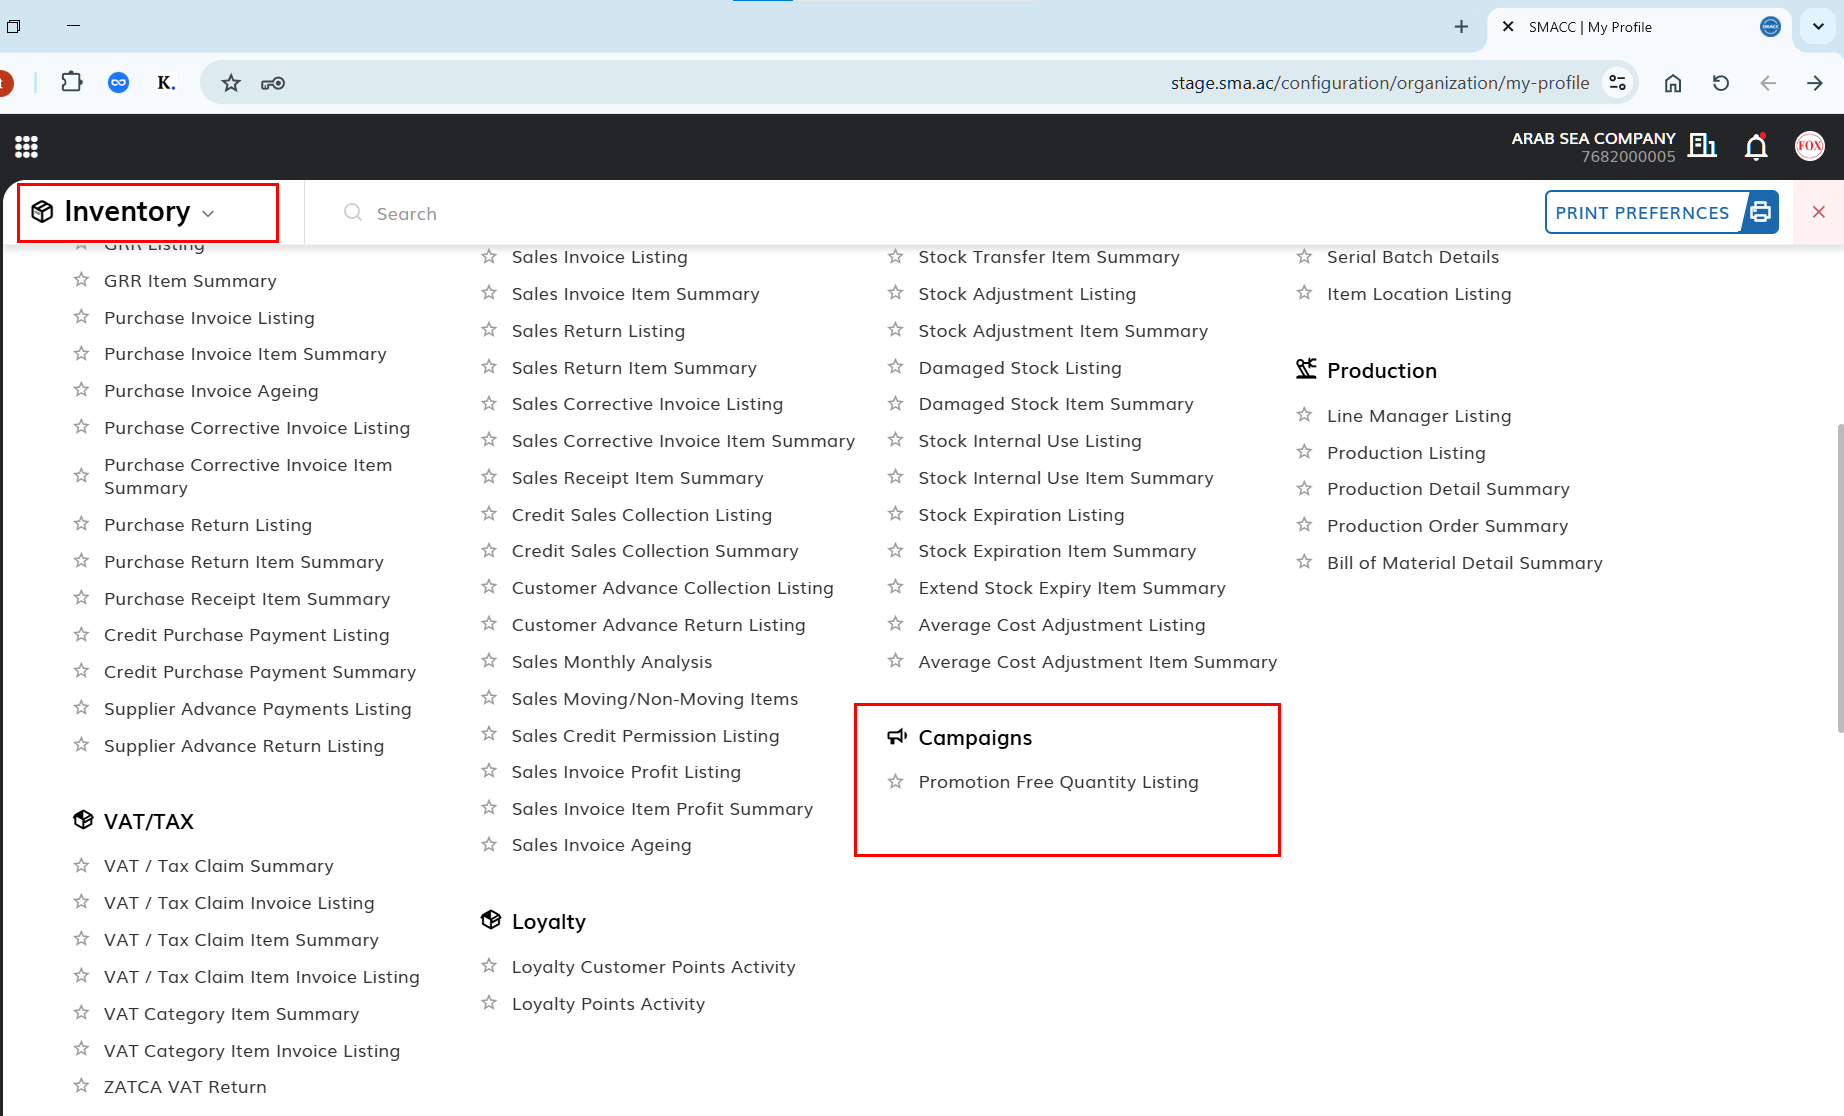Open the site settings tune icon
The height and width of the screenshot is (1116, 1844).
1617,82
